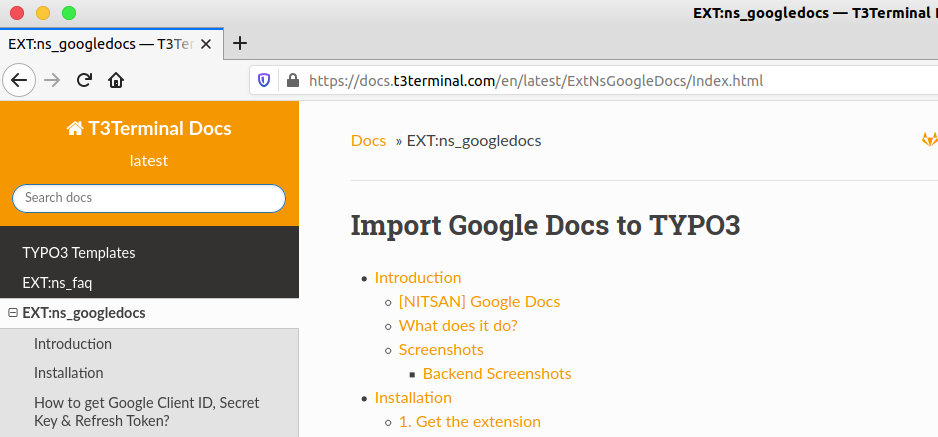
Task: Reload the current page
Action: pyautogui.click(x=84, y=80)
